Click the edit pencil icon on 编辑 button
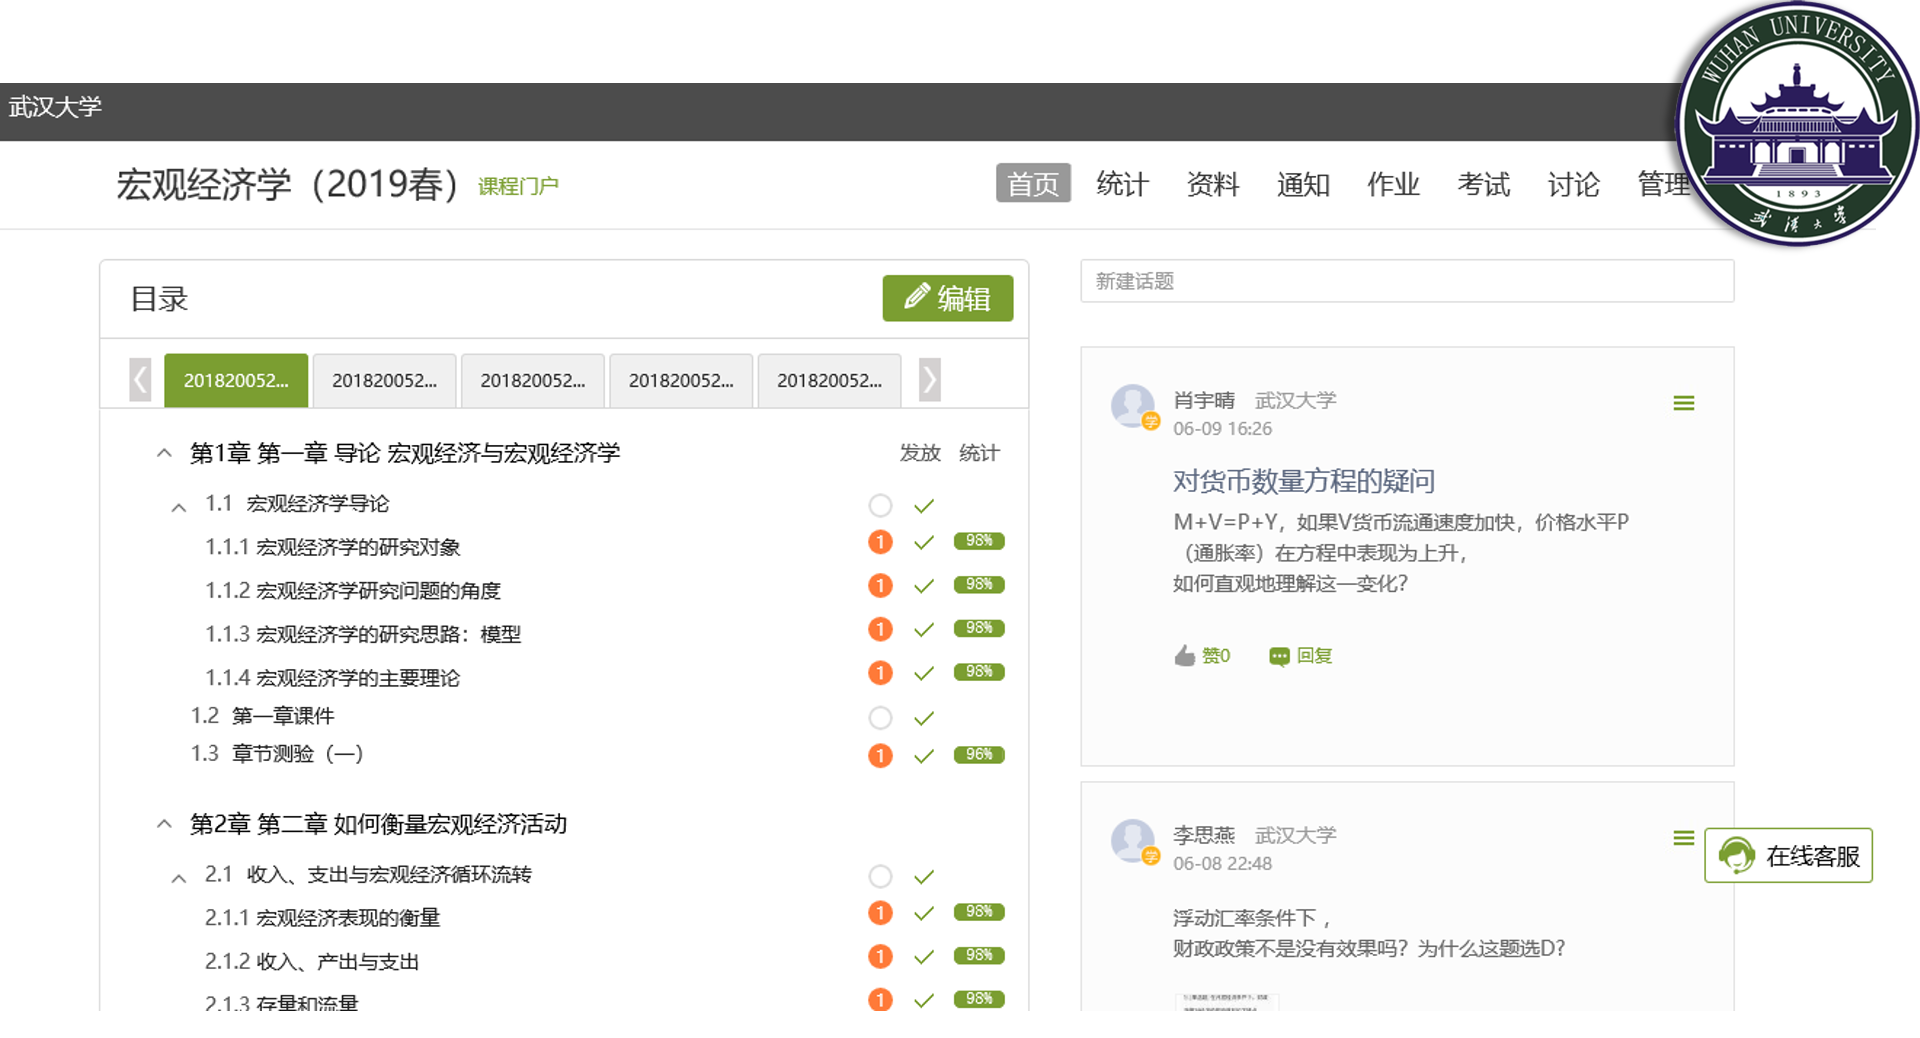Image resolution: width=1920 pixels, height=1038 pixels. [916, 297]
